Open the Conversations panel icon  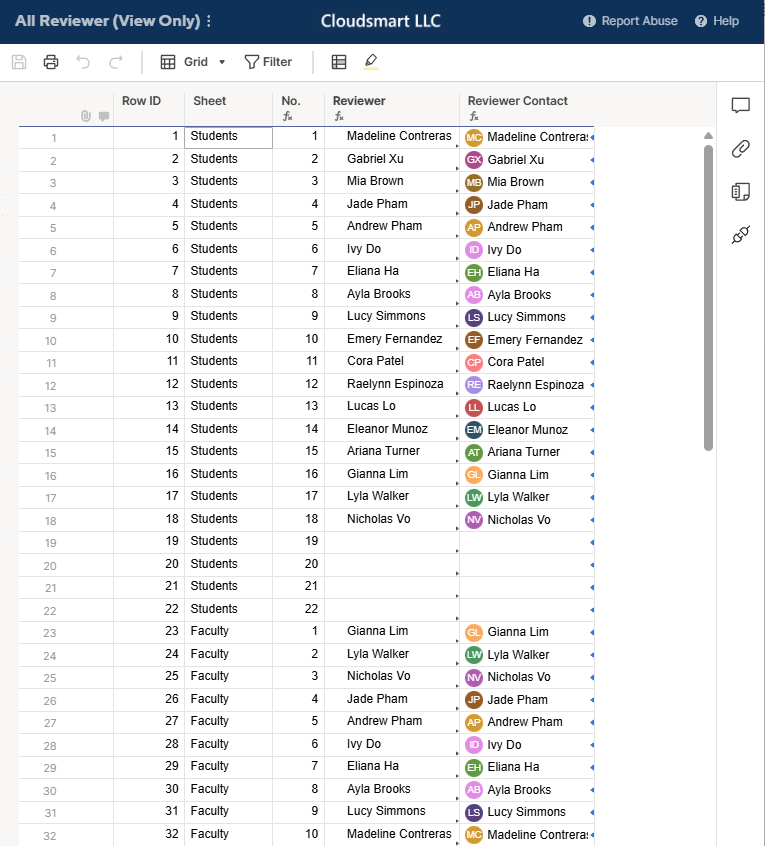741,105
